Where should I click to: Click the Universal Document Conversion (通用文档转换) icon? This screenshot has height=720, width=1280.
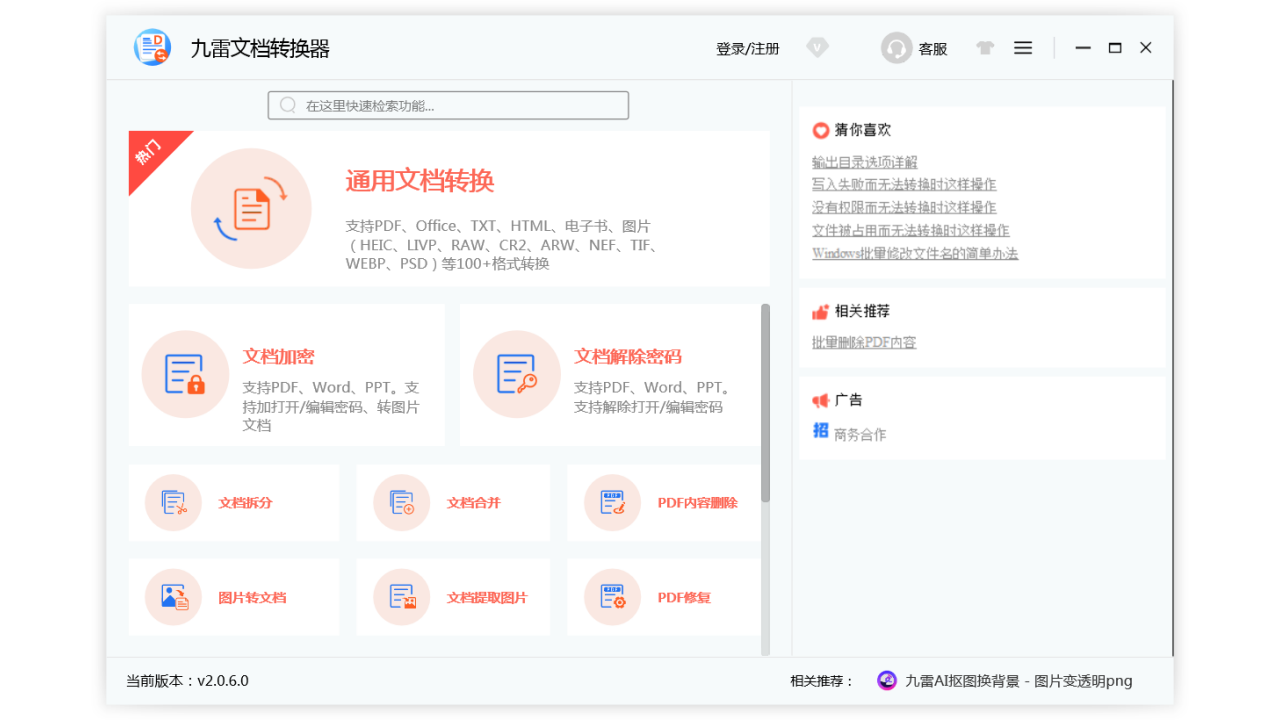click(x=251, y=208)
